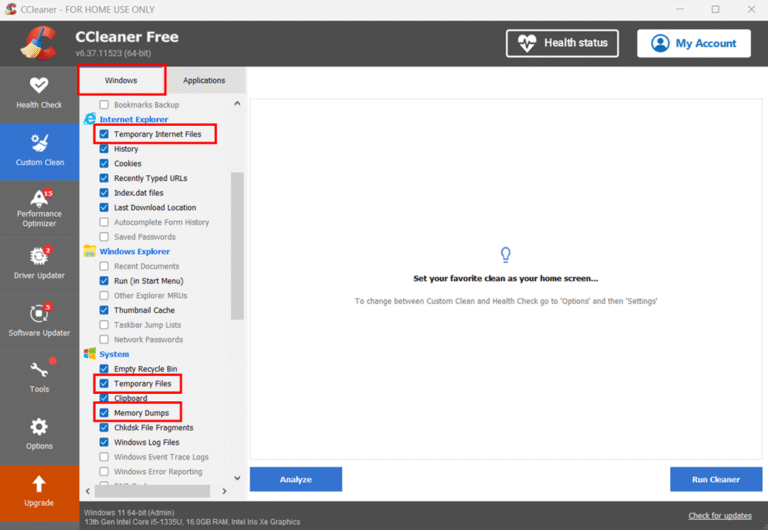Switch to Windows tab
768x530 pixels.
pyautogui.click(x=121, y=80)
